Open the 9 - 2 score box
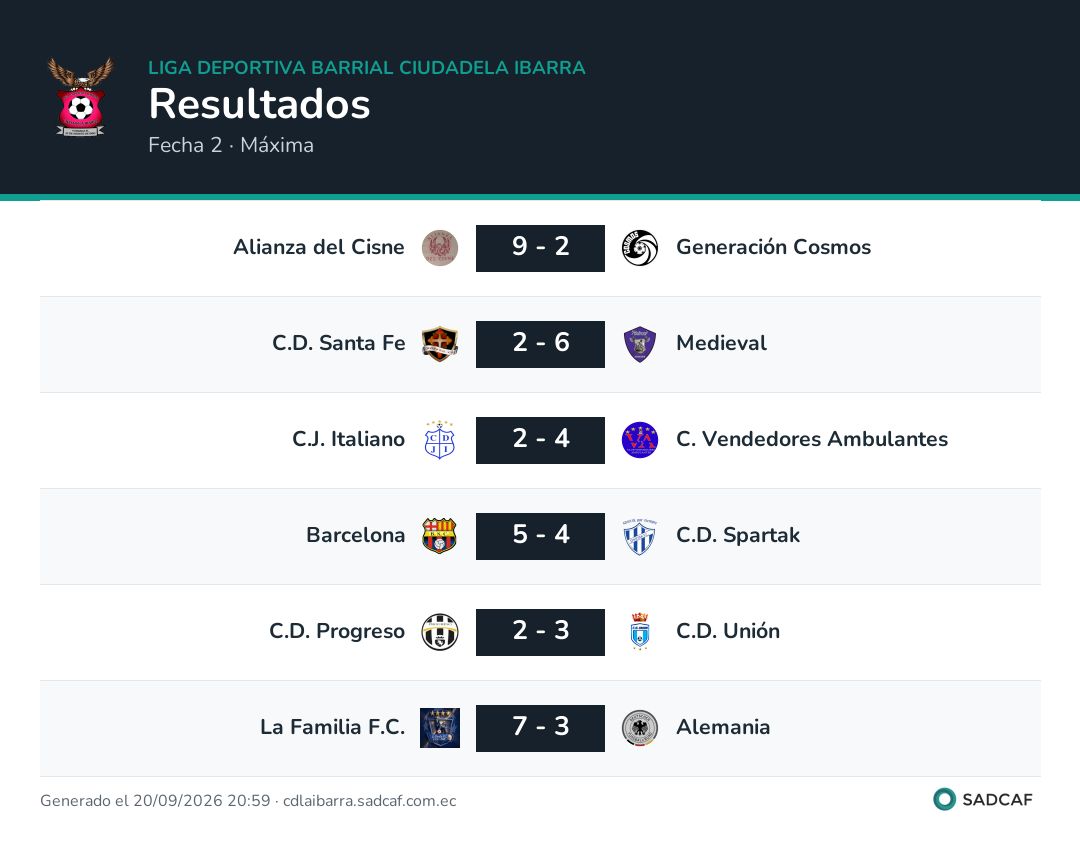The height and width of the screenshot is (852, 1080). click(x=540, y=248)
